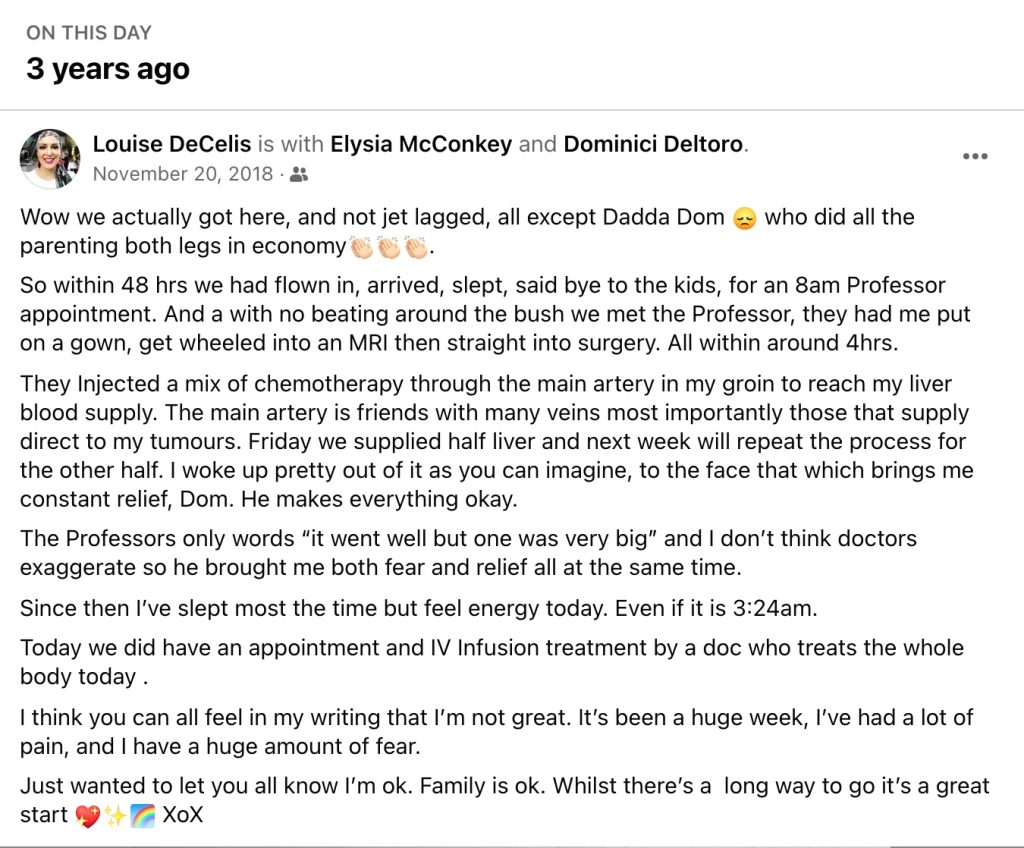Click the '3 years ago' heading
This screenshot has height=848, width=1024.
[x=108, y=69]
